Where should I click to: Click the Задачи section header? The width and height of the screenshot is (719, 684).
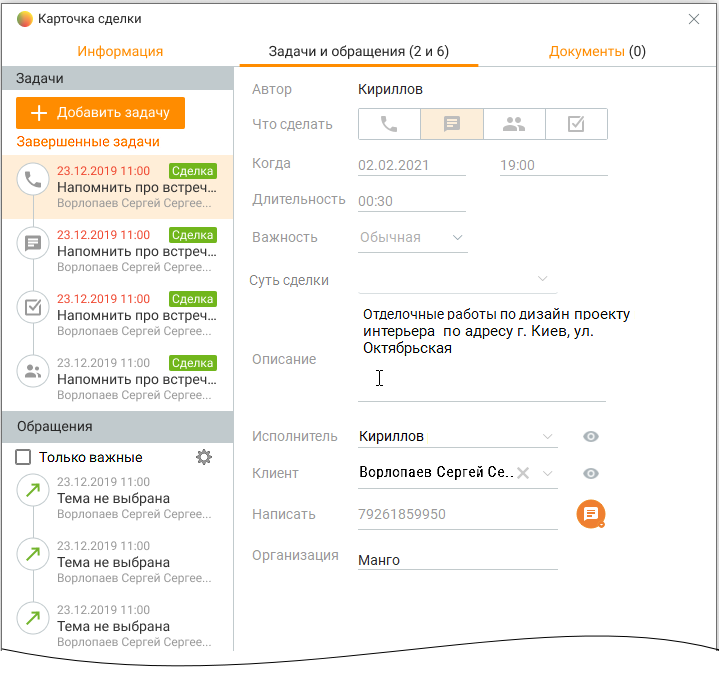pyautogui.click(x=118, y=78)
